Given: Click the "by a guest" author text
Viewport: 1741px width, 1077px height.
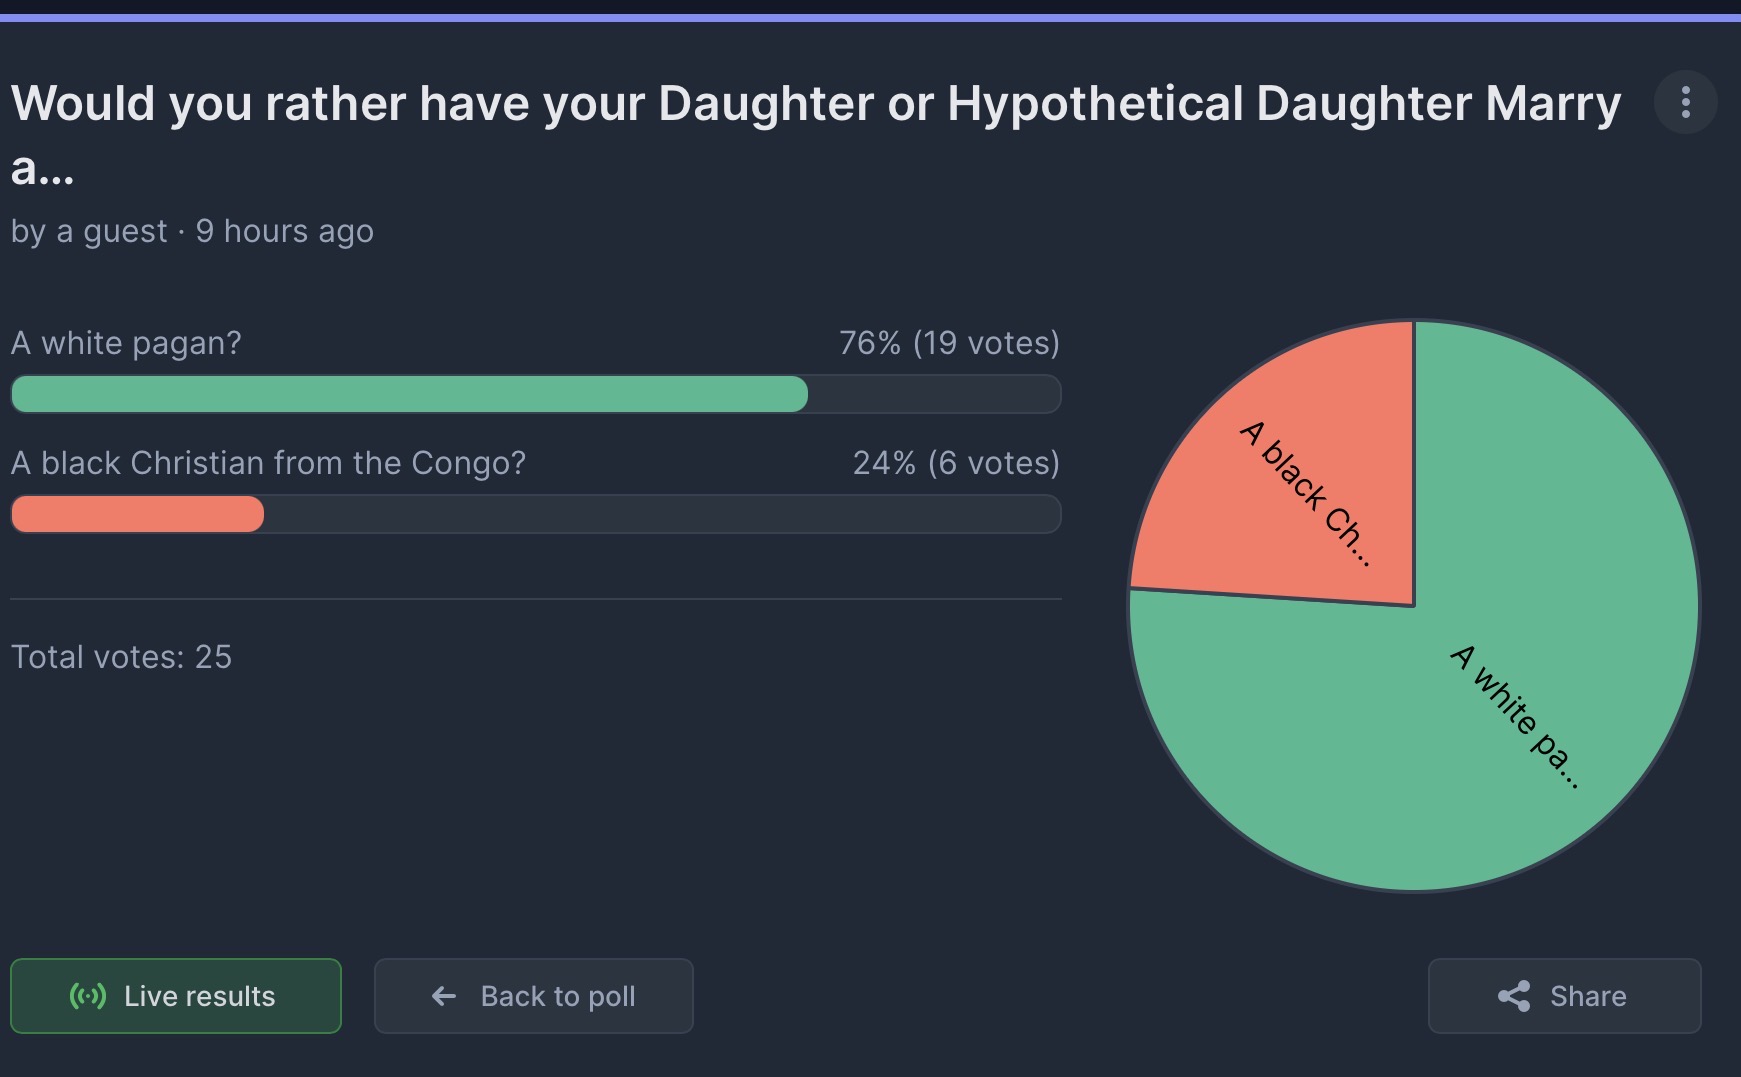Looking at the screenshot, I should (89, 231).
